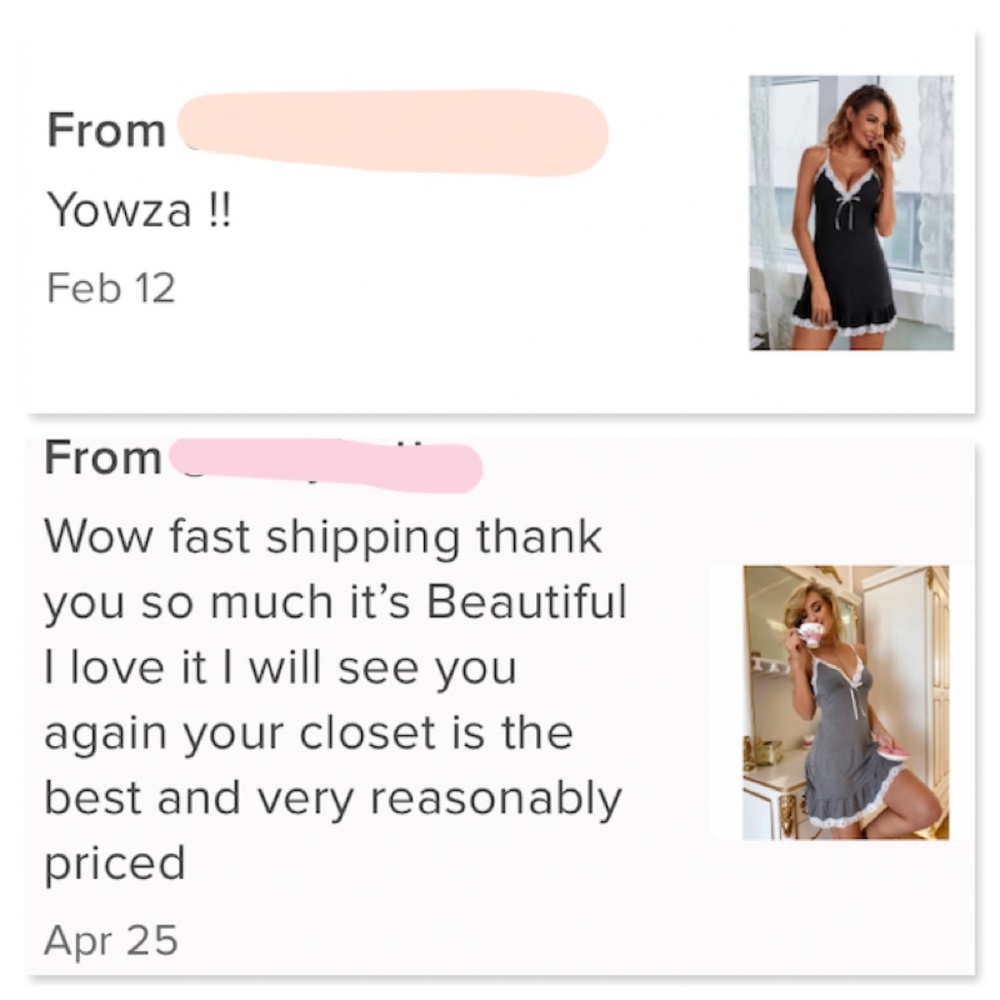1000x1000 pixels.
Task: Open the gray nightdress product thumbnail
Action: (846, 702)
